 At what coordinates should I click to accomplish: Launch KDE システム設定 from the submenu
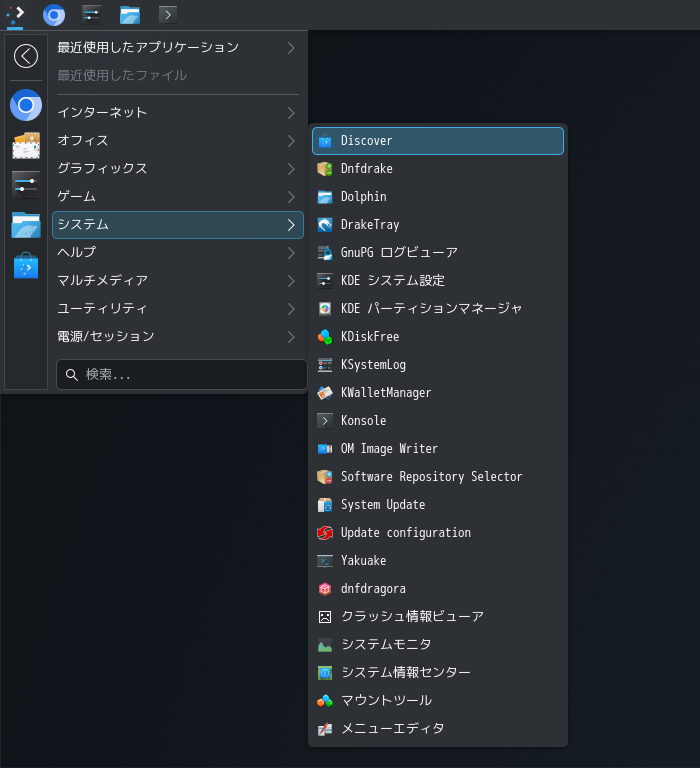[438, 281]
